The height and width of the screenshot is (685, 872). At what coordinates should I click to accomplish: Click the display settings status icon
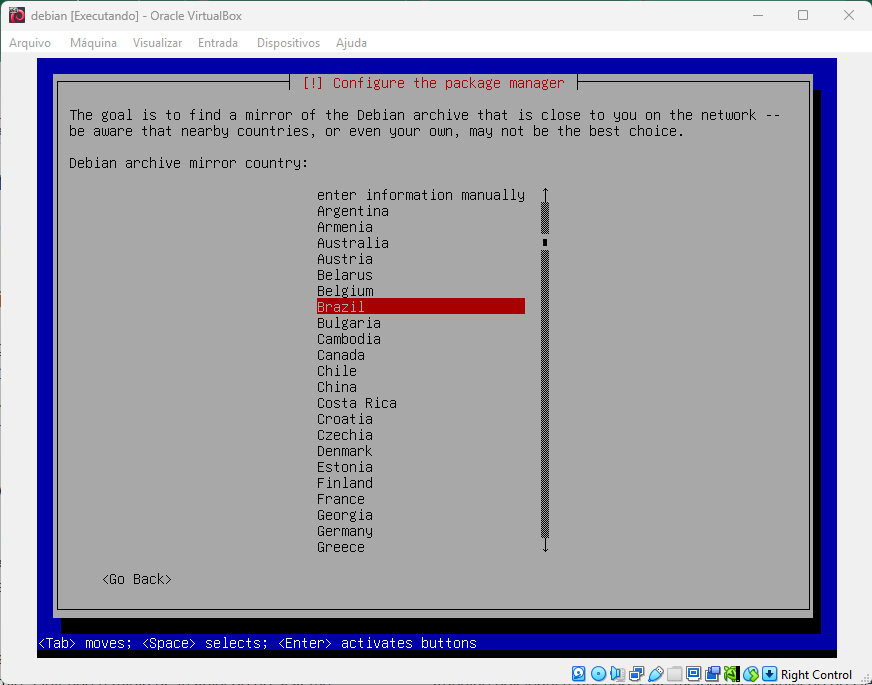click(x=693, y=674)
